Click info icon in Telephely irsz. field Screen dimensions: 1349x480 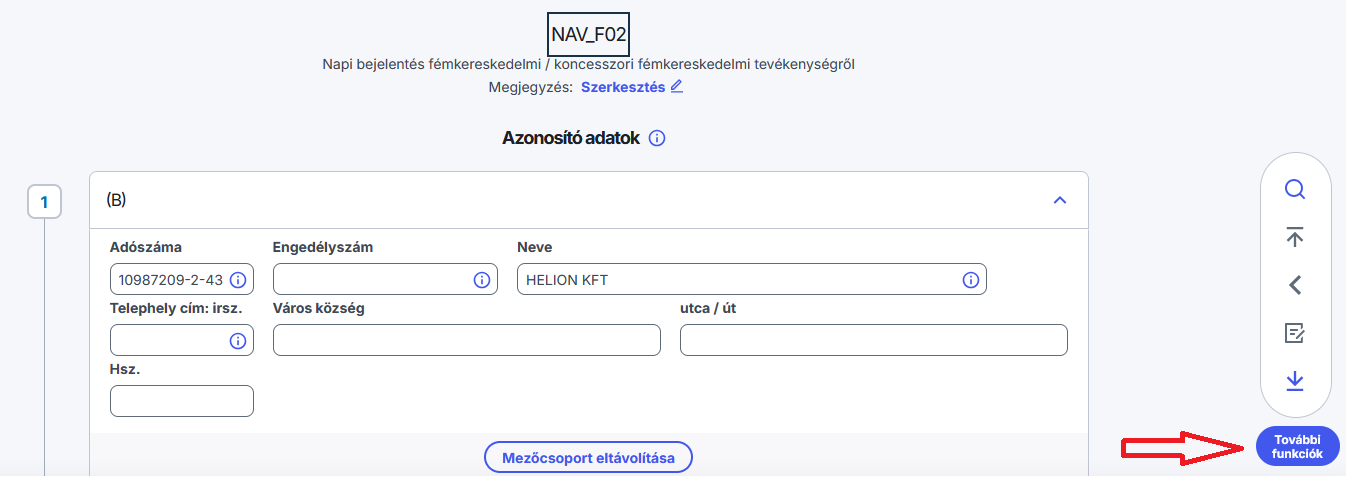(238, 341)
